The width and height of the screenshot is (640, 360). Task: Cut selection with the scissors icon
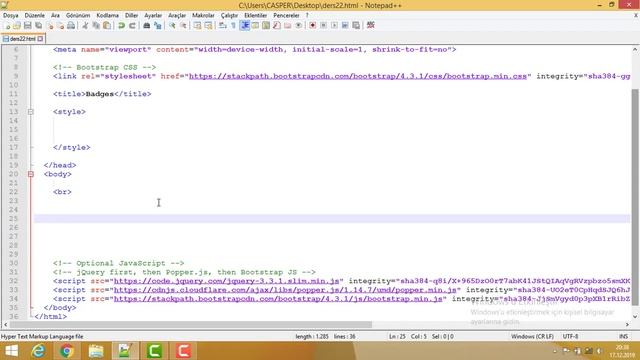point(85,25)
